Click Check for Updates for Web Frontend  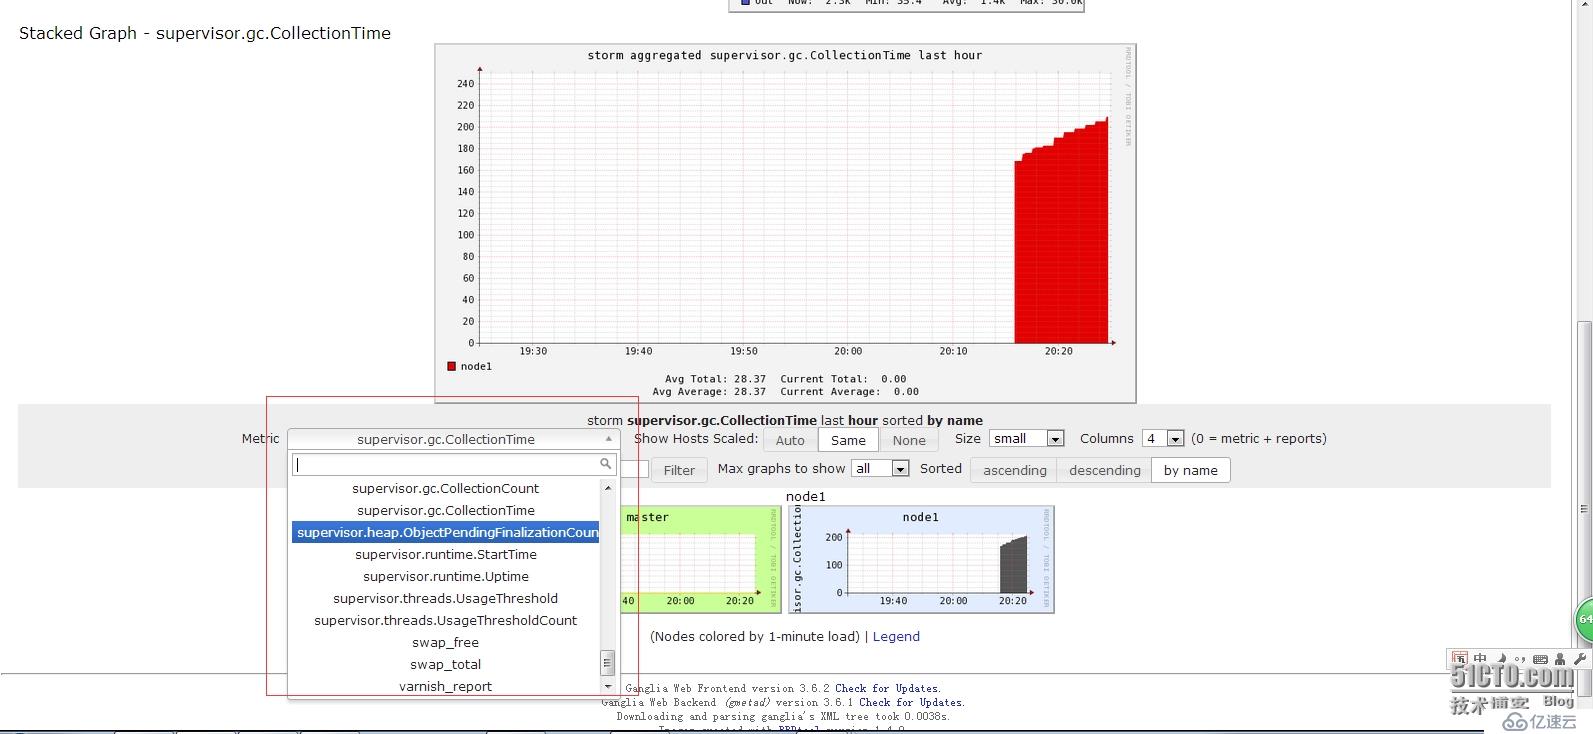[887, 689]
